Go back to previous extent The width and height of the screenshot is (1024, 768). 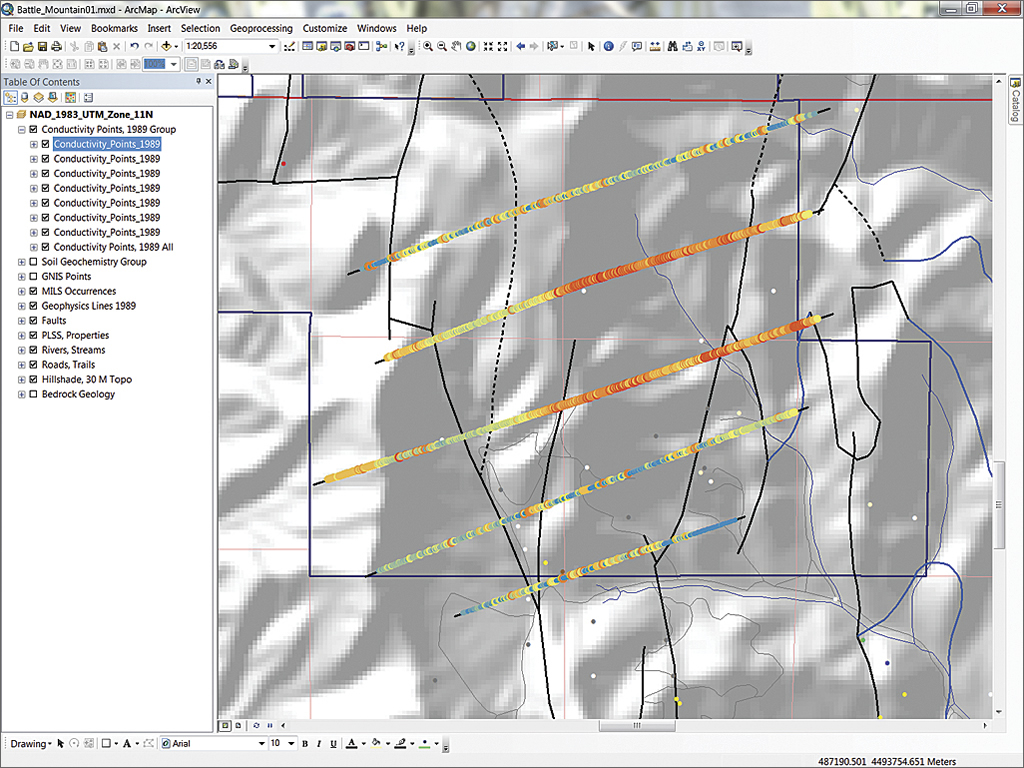(x=521, y=46)
